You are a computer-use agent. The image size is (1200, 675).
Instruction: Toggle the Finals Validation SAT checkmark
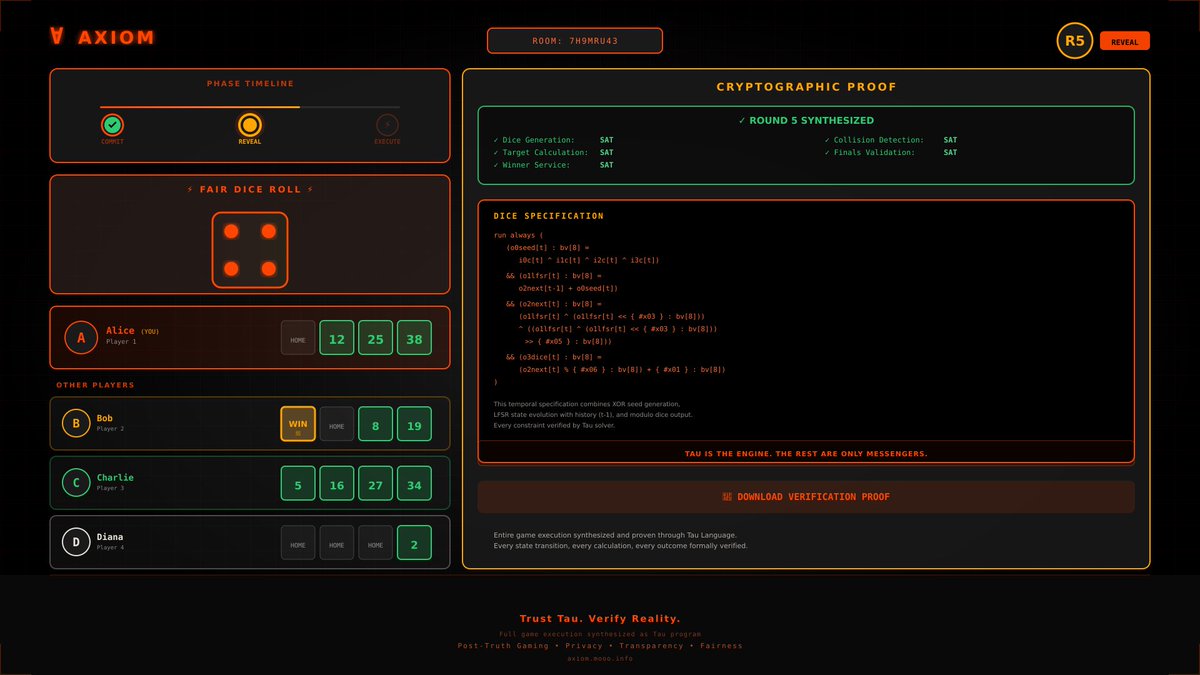pyautogui.click(x=829, y=152)
